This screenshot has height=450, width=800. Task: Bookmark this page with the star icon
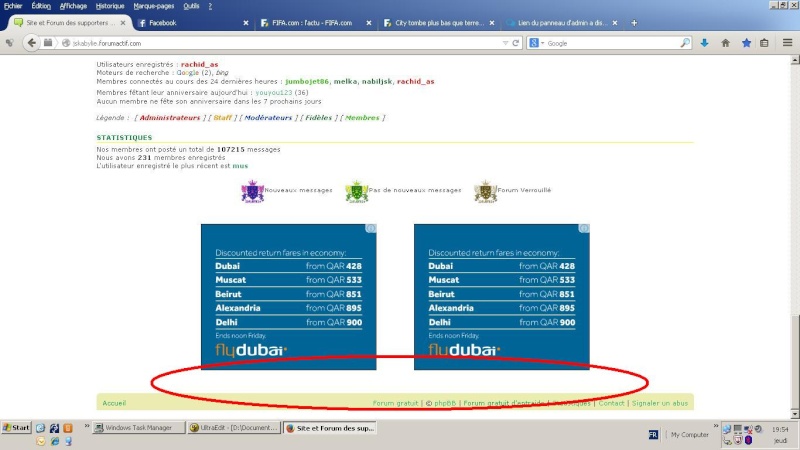(746, 43)
